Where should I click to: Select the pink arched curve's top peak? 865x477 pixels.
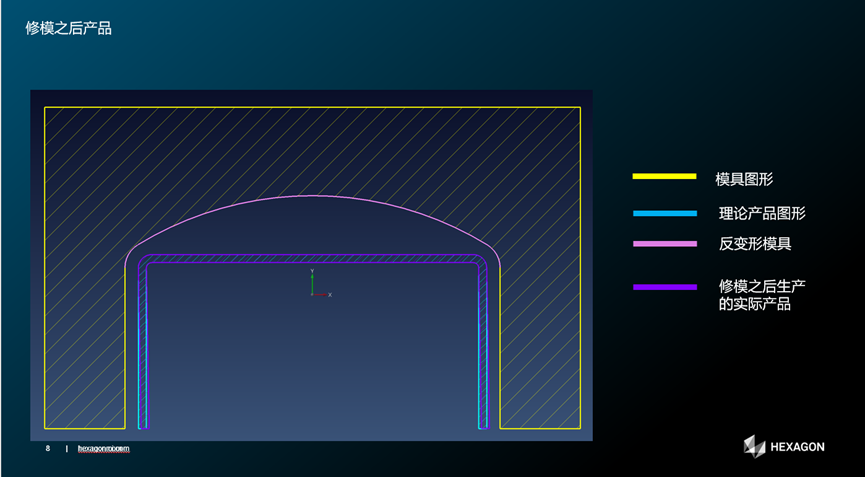click(x=312, y=194)
